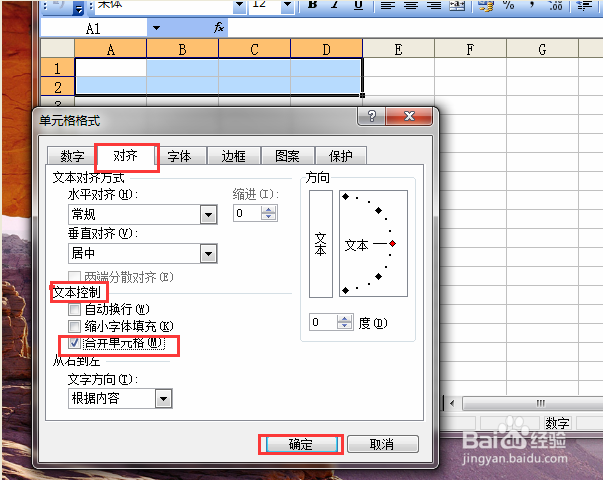Toggle bold formatting in the toolbar
Screen dimensions: 603x480
coord(313,5)
